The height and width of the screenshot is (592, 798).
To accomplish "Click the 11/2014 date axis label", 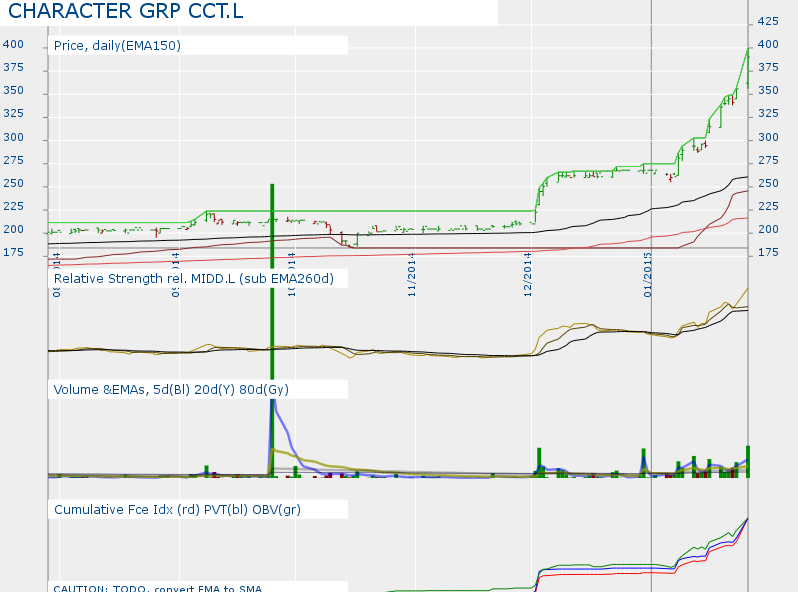I will pos(412,275).
